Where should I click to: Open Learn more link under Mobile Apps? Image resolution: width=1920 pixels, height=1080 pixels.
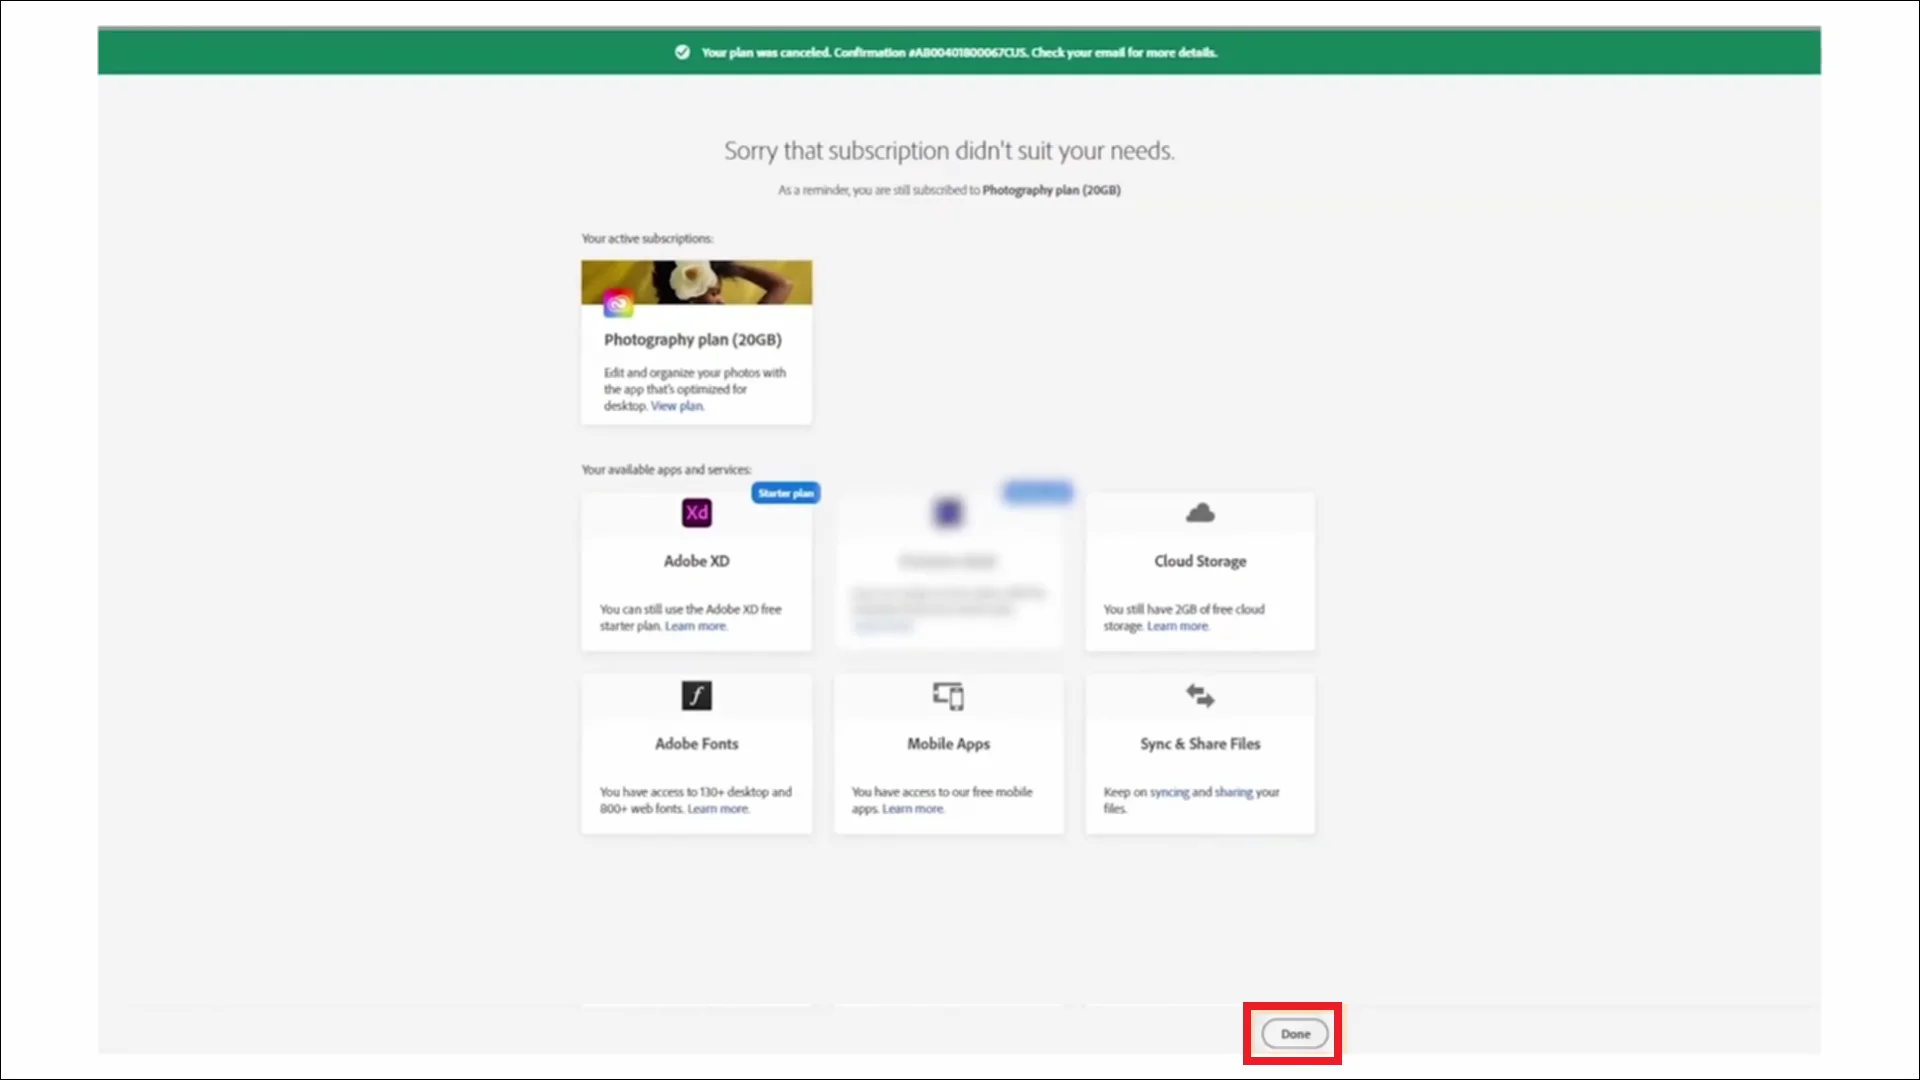coord(912,809)
